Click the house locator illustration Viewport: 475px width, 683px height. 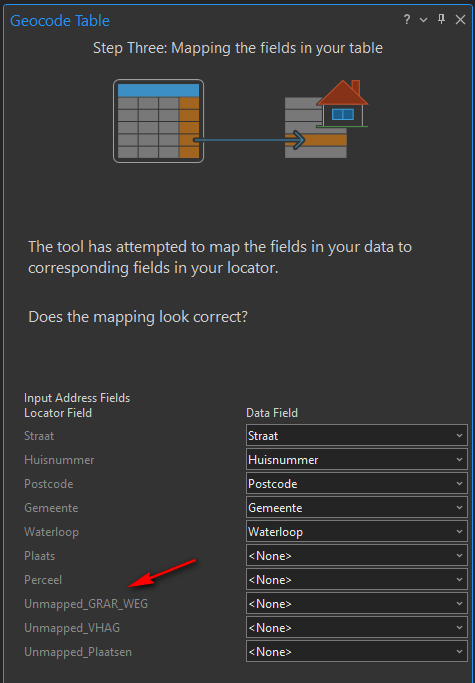(x=326, y=119)
